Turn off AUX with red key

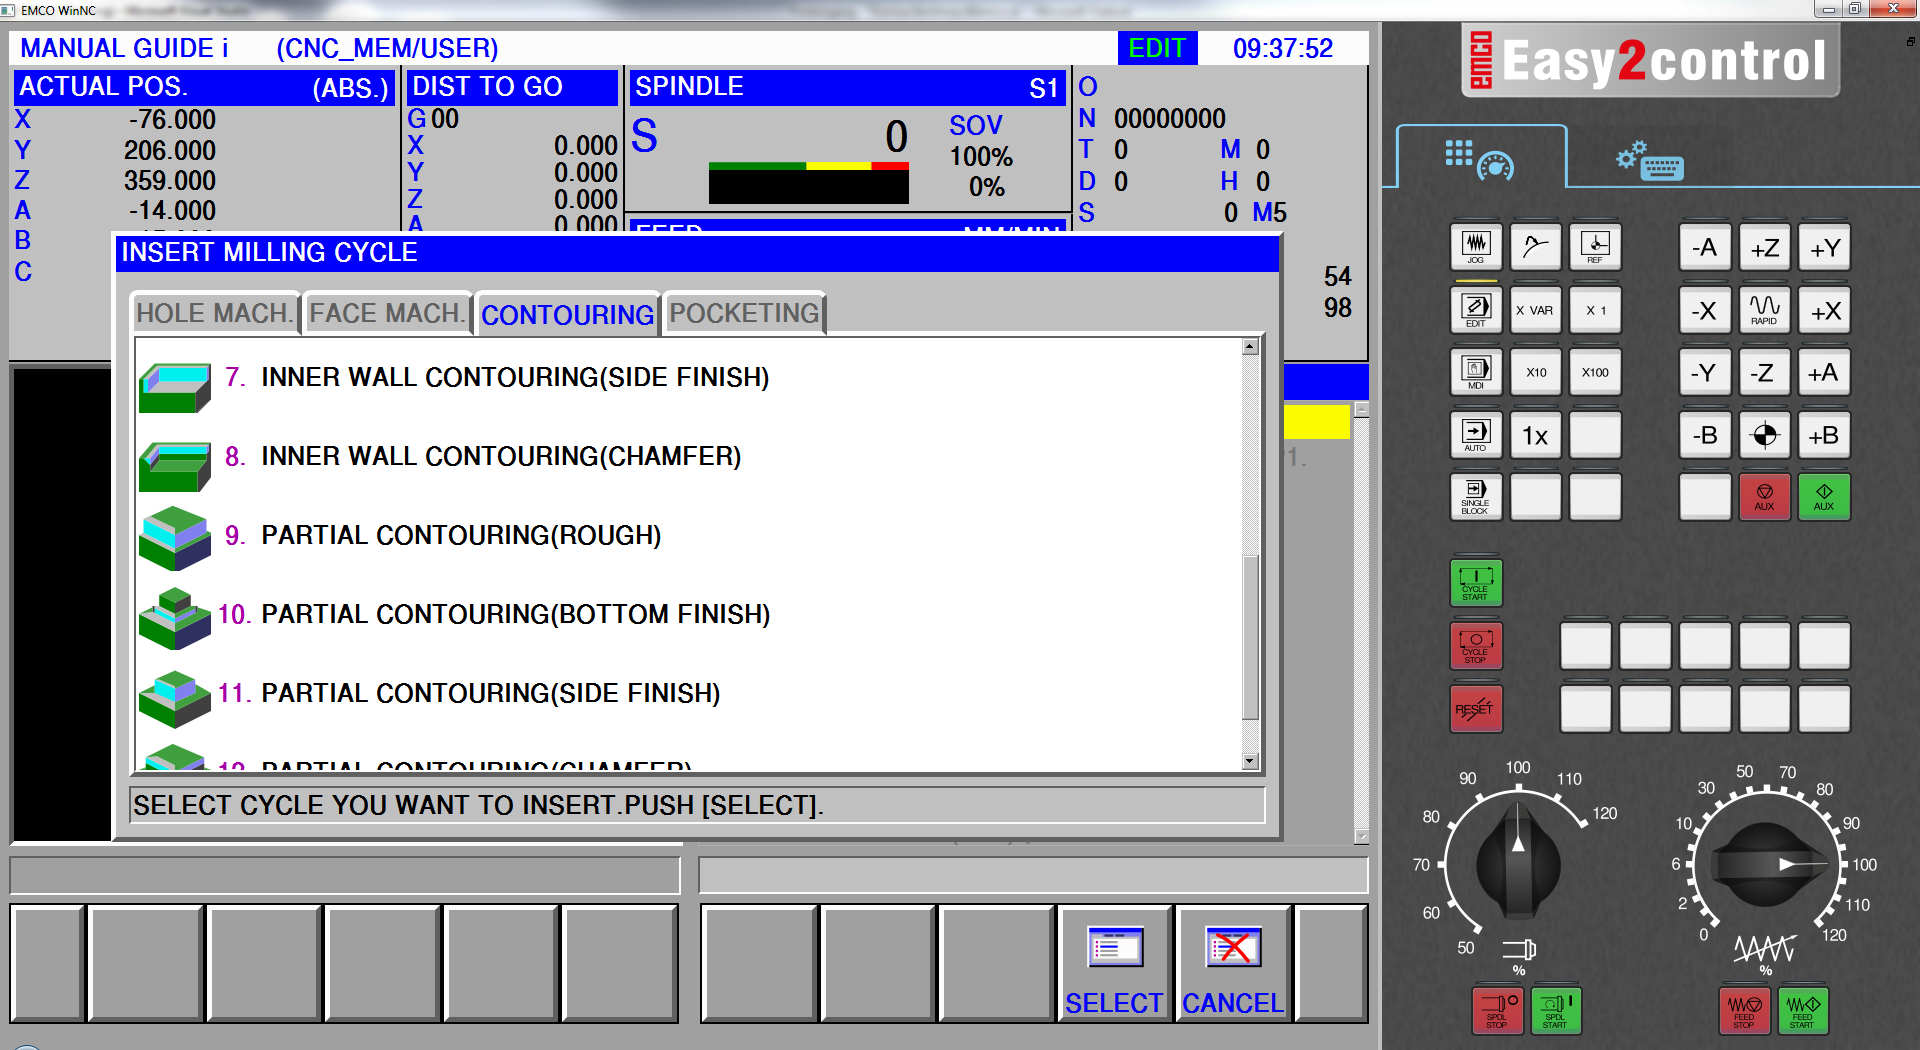pyautogui.click(x=1765, y=497)
